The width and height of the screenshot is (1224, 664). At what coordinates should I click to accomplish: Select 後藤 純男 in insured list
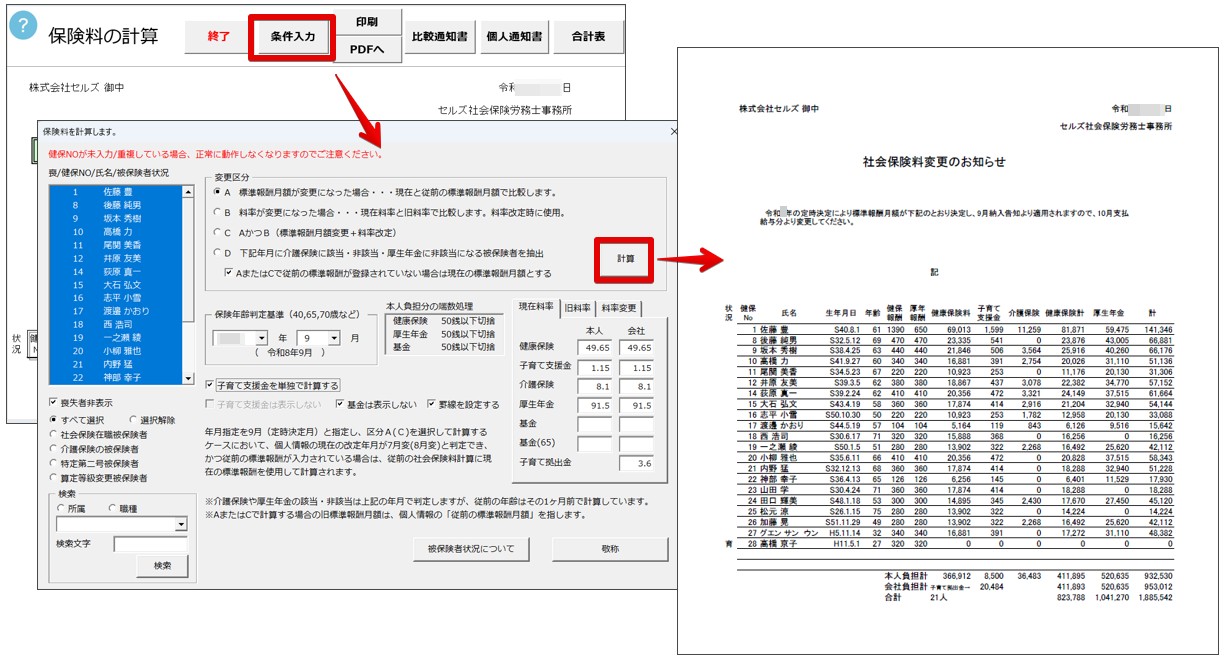tap(116, 204)
